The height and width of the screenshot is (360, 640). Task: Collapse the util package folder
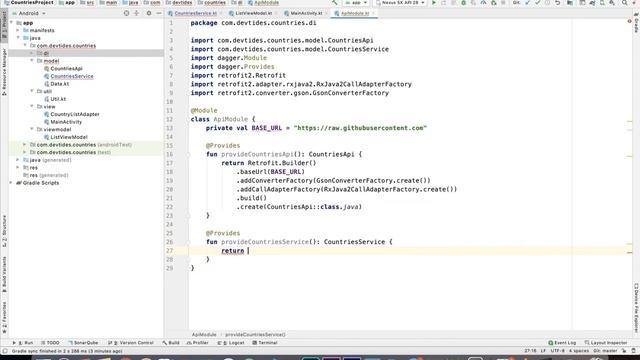[x=32, y=91]
